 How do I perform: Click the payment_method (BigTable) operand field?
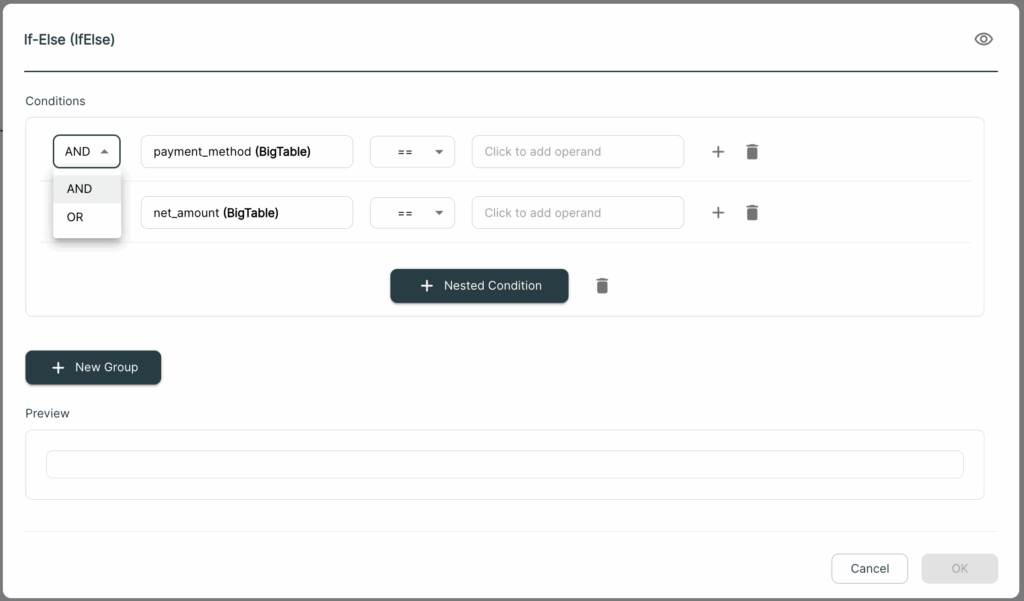click(247, 152)
